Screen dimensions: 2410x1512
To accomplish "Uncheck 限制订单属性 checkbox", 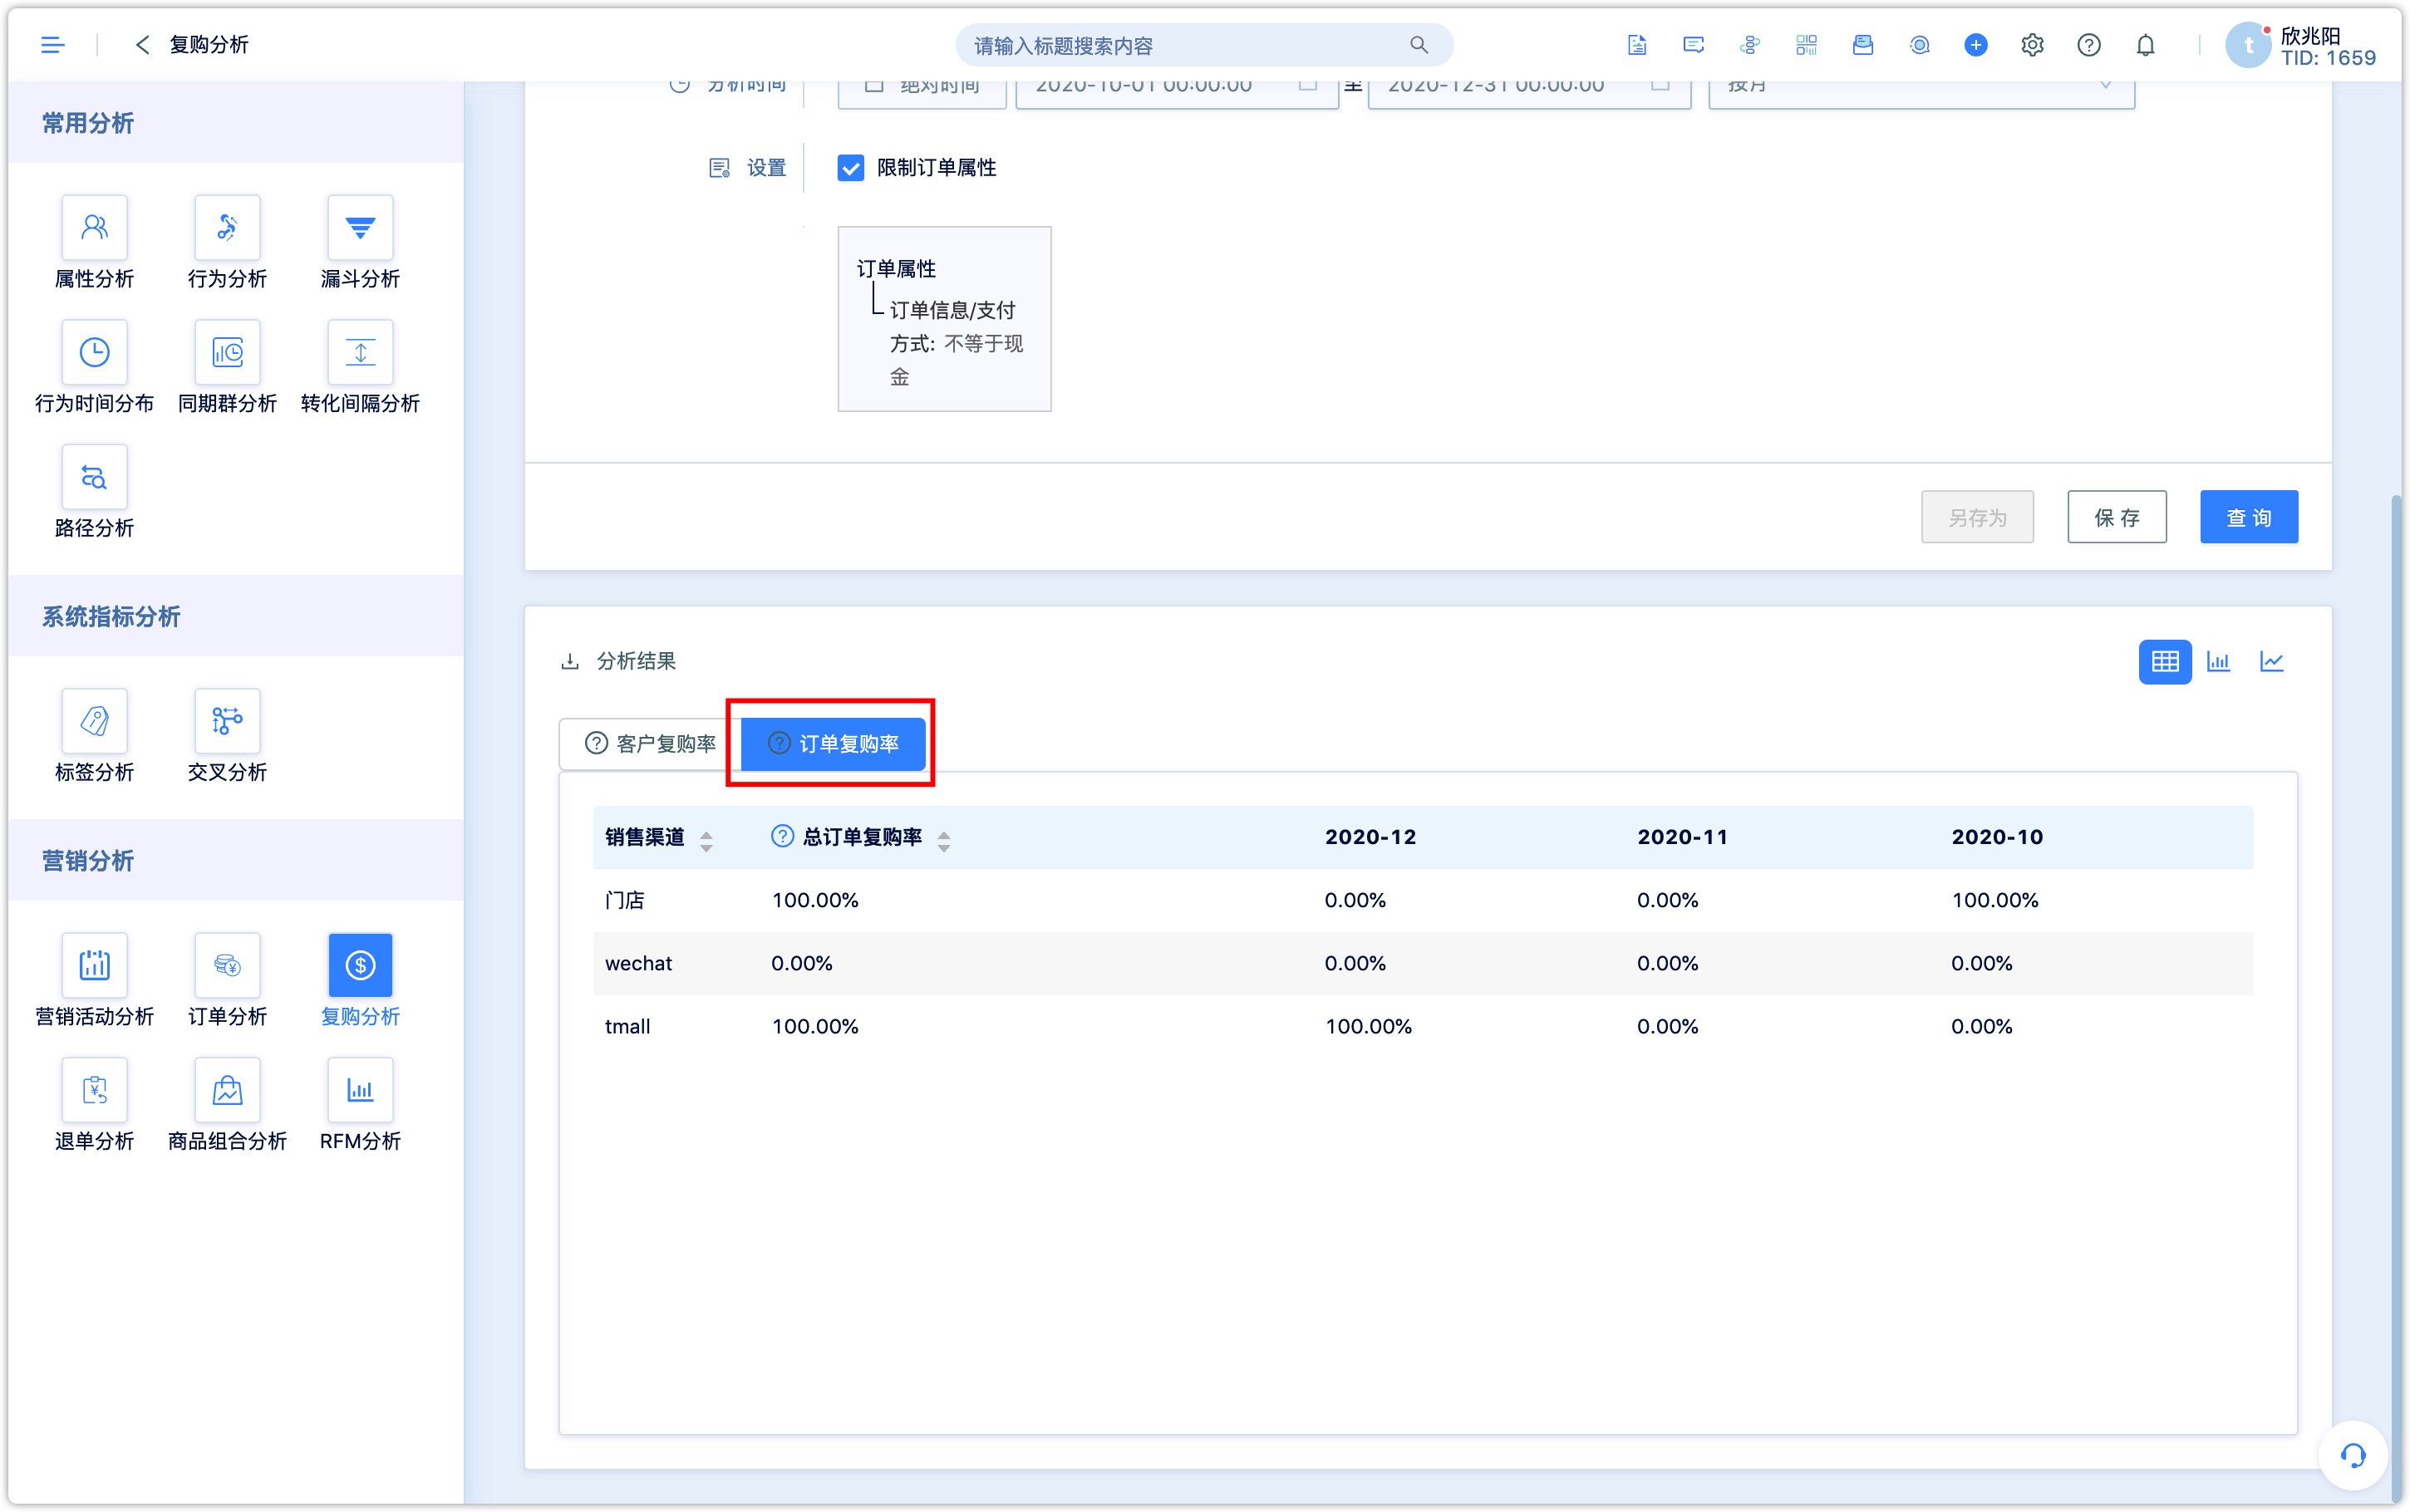I will coord(850,168).
